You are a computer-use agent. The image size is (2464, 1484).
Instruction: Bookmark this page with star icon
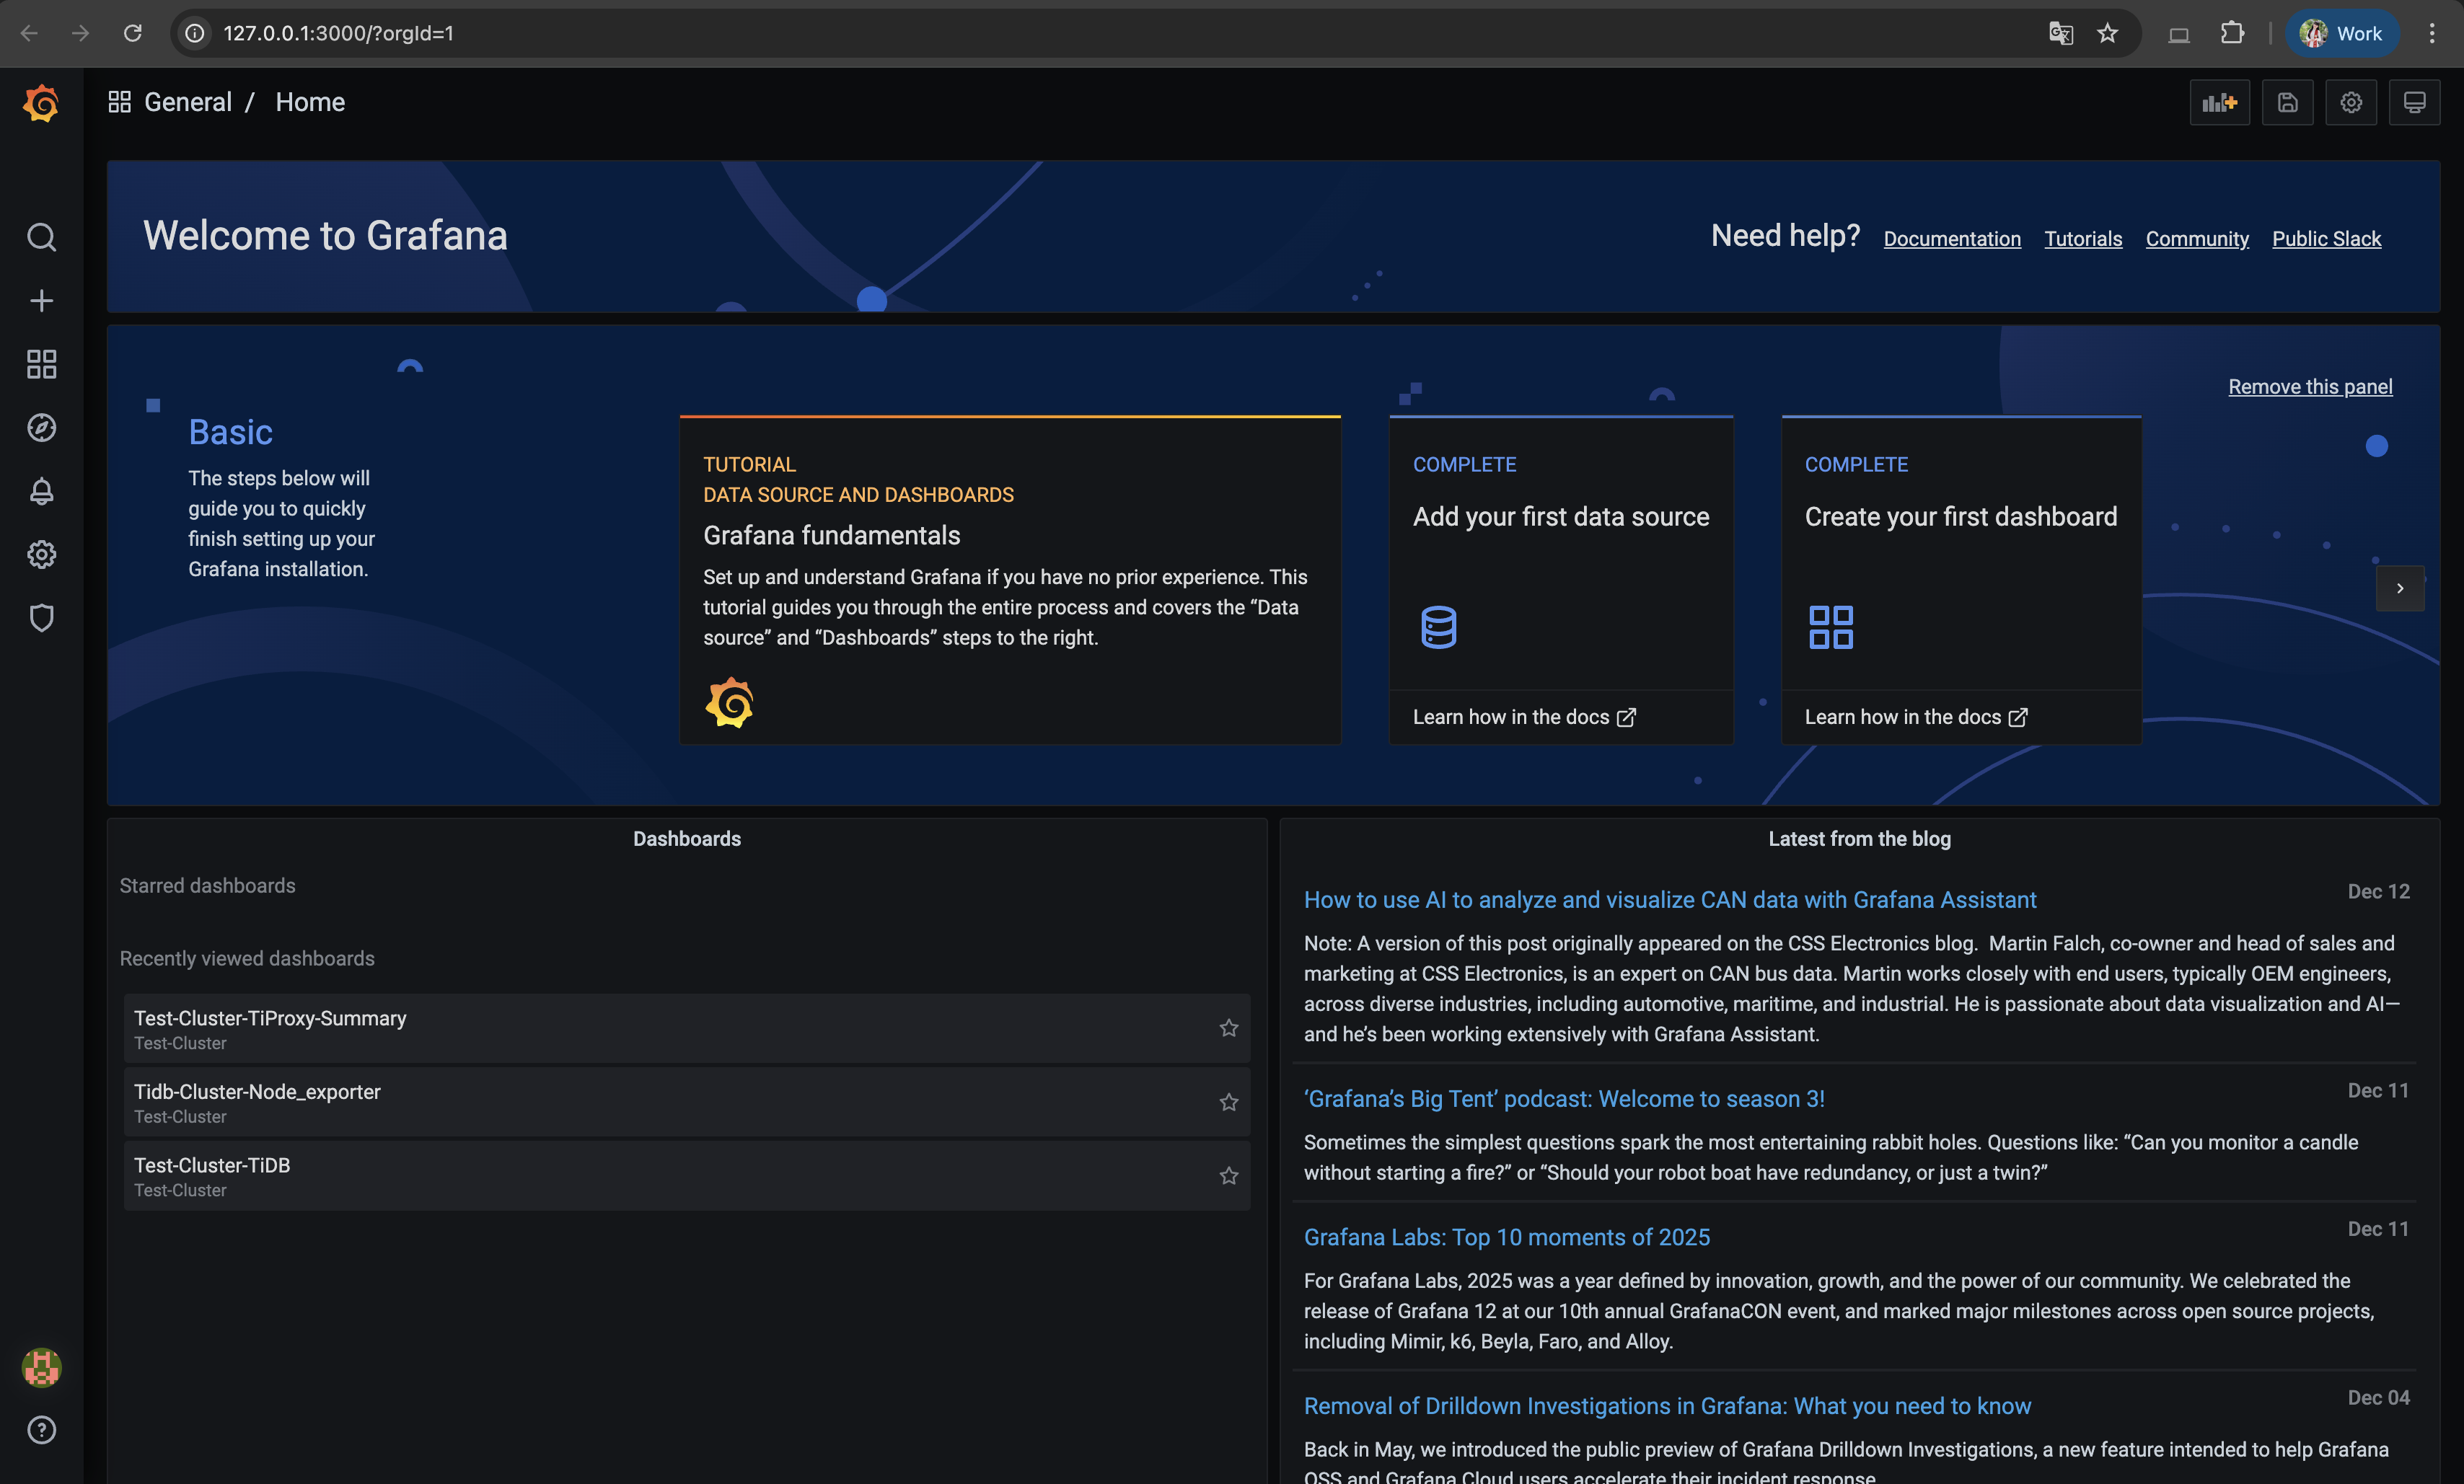click(2108, 33)
